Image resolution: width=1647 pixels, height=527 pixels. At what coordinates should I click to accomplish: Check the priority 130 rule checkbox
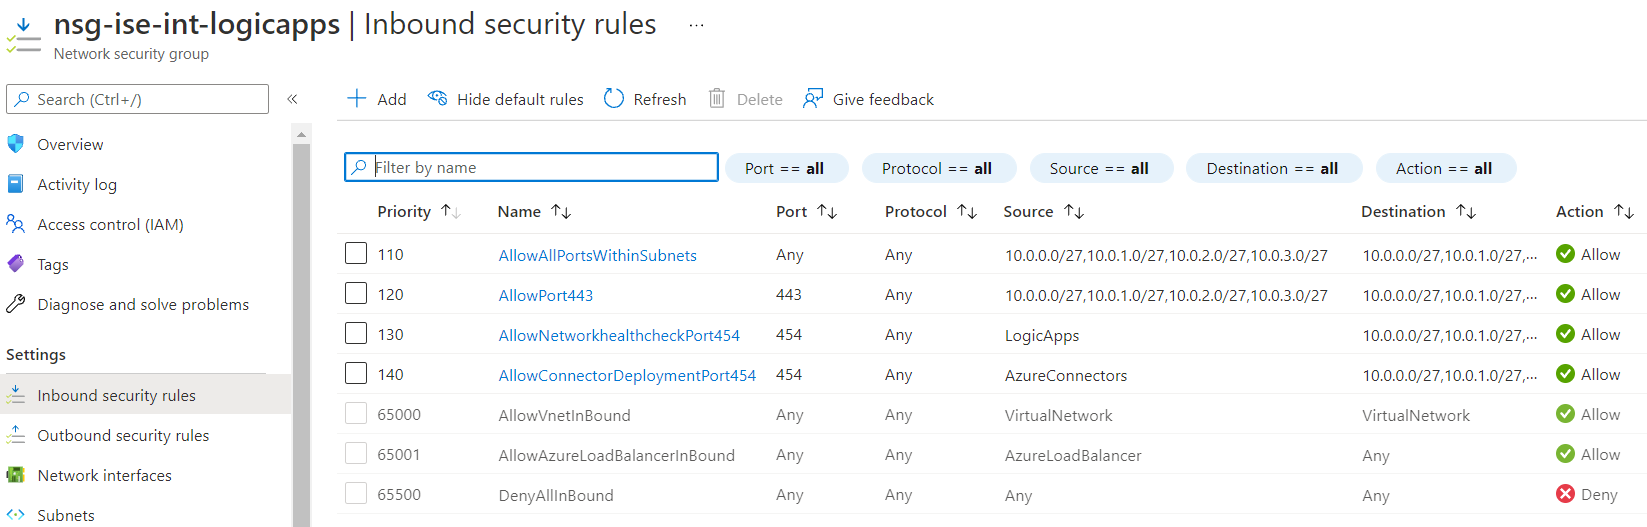356,333
